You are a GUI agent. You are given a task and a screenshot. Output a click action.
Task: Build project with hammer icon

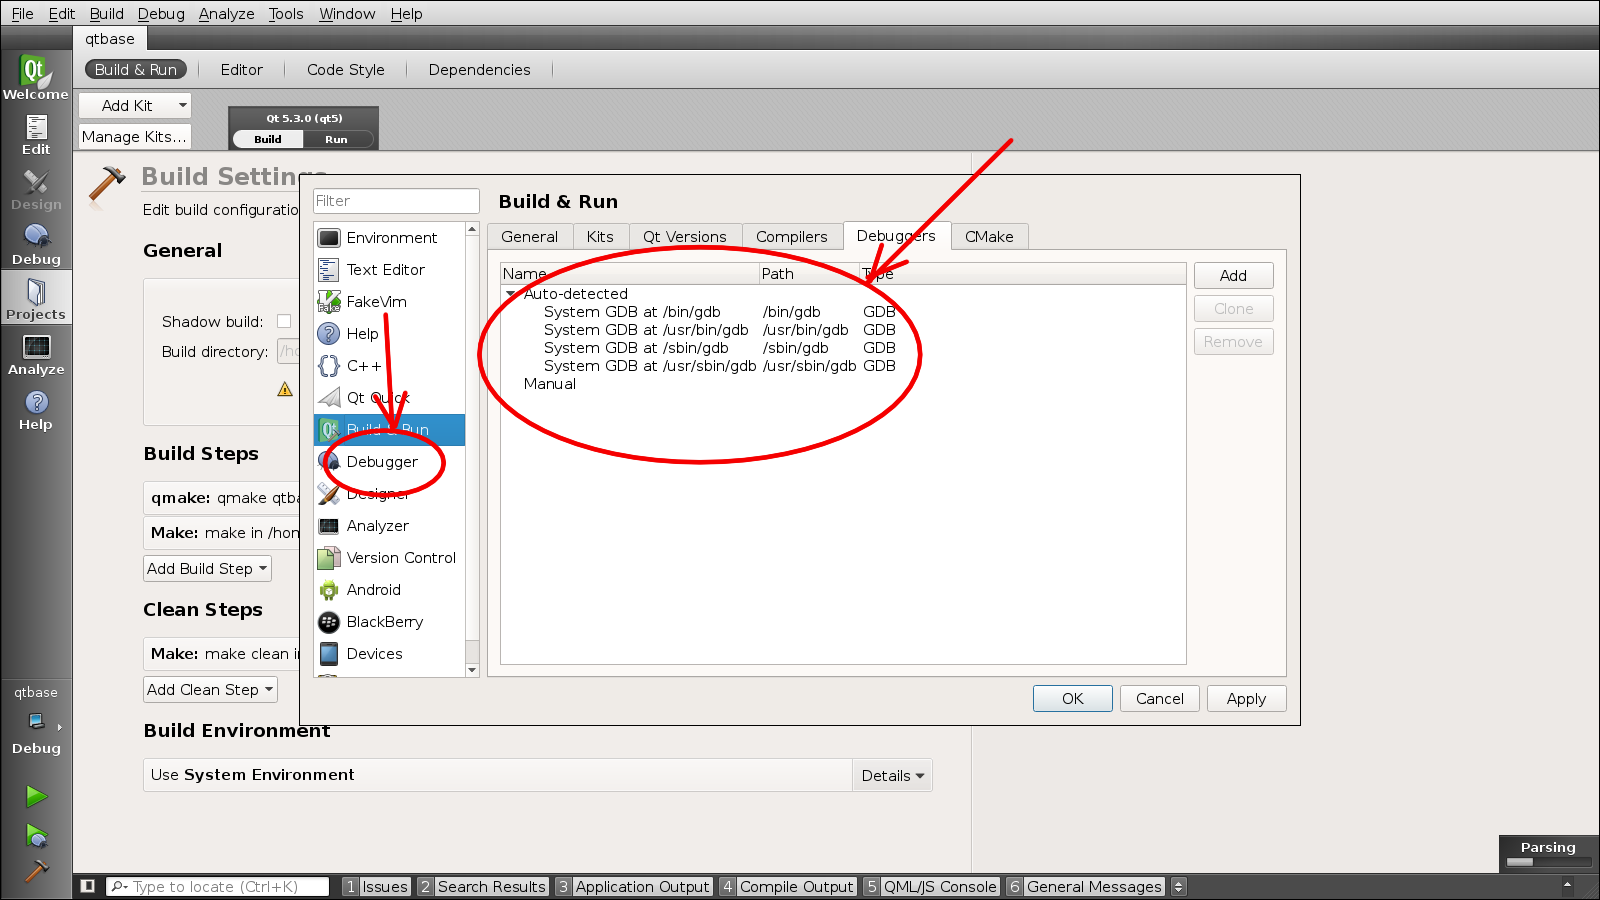36,871
